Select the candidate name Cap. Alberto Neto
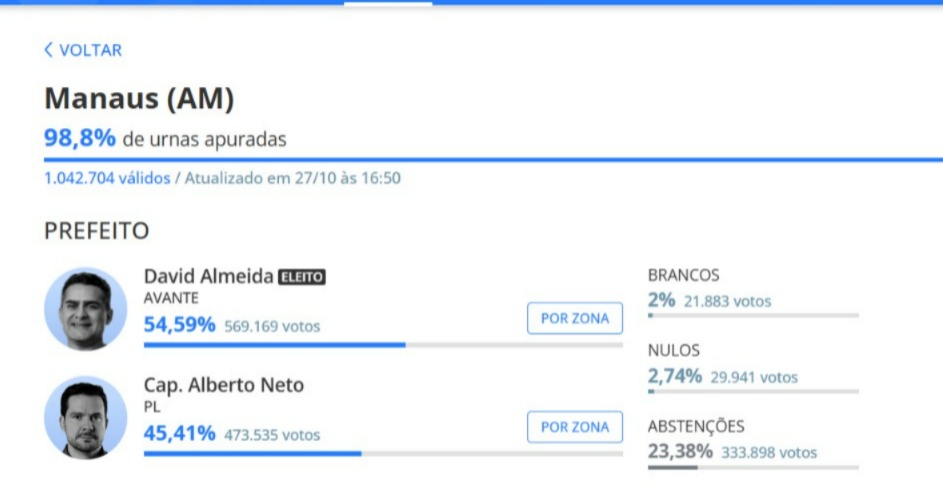Viewport: 943px width, 502px height. pos(224,385)
